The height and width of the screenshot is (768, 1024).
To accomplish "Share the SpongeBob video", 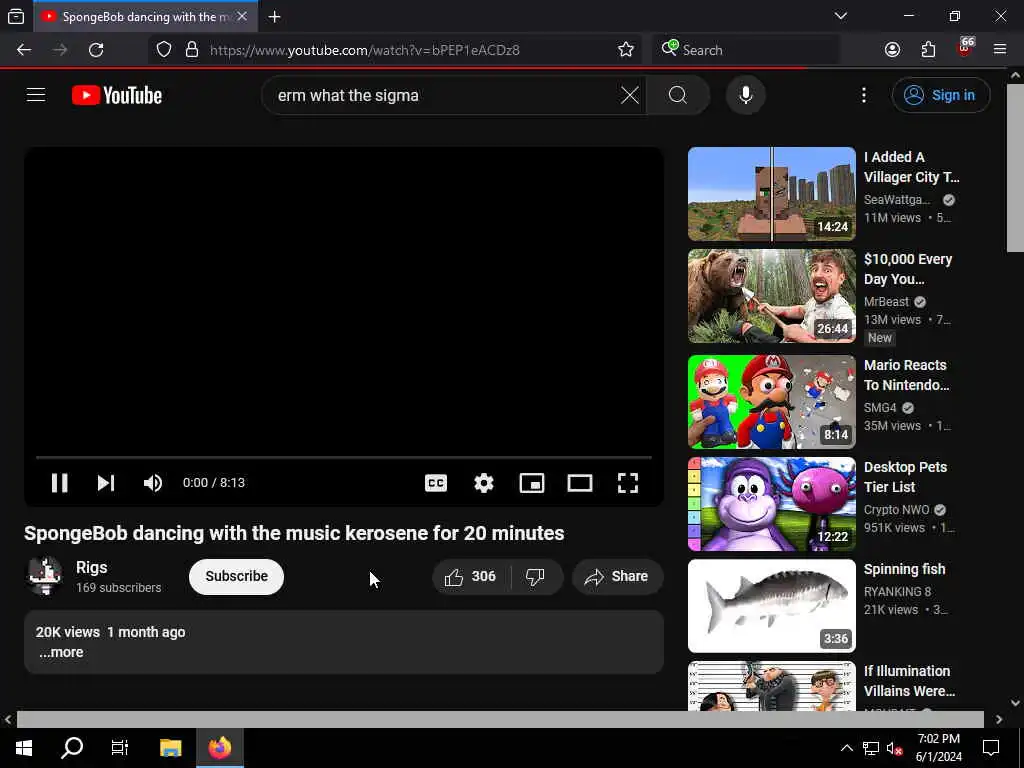I will pyautogui.click(x=617, y=576).
